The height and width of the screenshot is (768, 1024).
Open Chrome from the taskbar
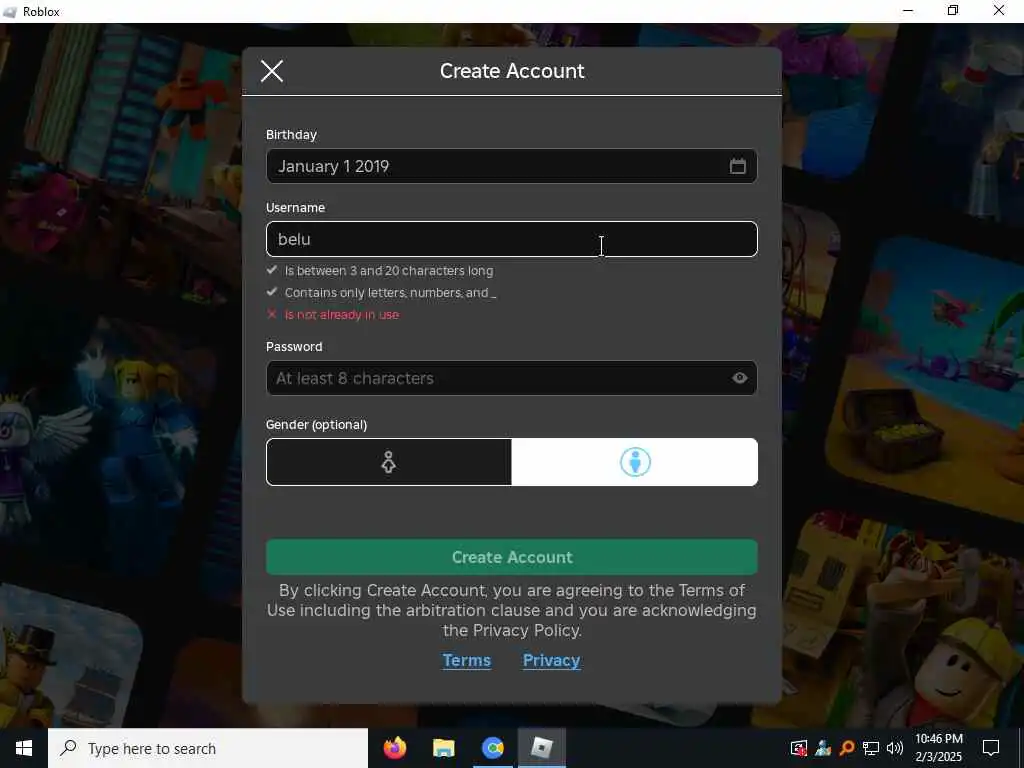point(492,748)
